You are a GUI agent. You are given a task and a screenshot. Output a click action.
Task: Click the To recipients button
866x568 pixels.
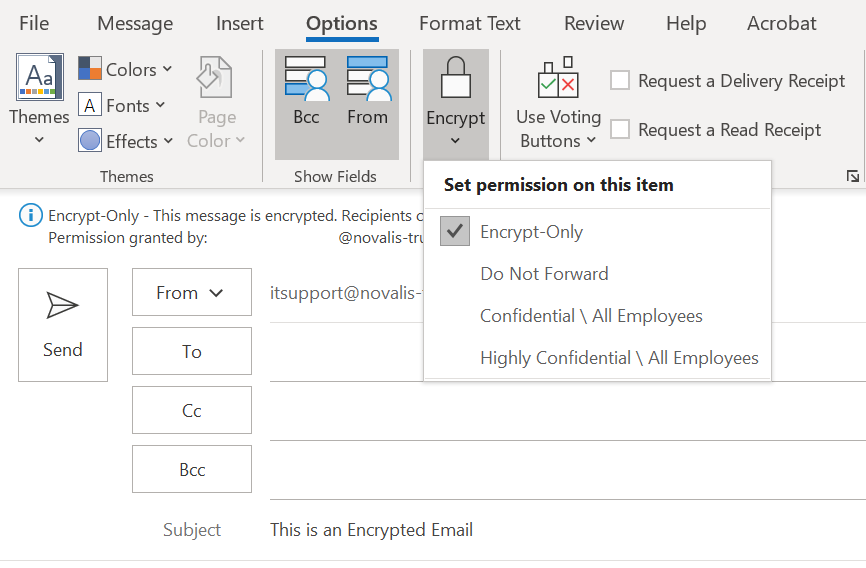pos(191,351)
